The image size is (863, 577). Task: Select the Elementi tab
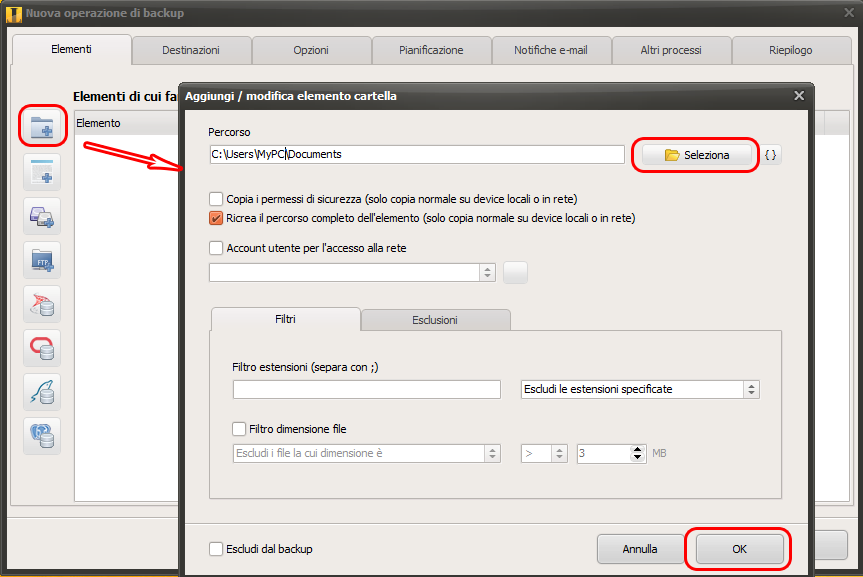tap(72, 50)
